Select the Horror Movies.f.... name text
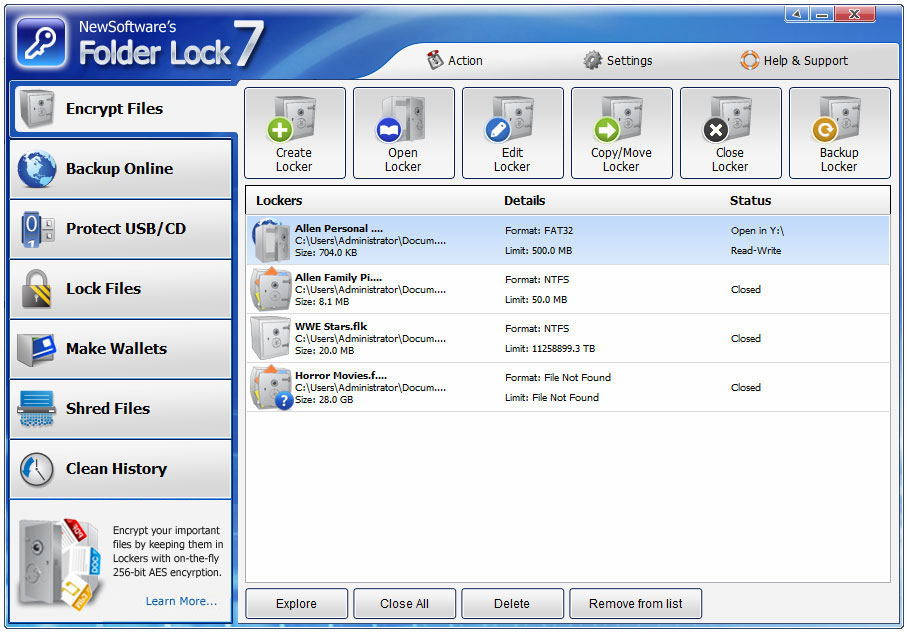 click(341, 376)
